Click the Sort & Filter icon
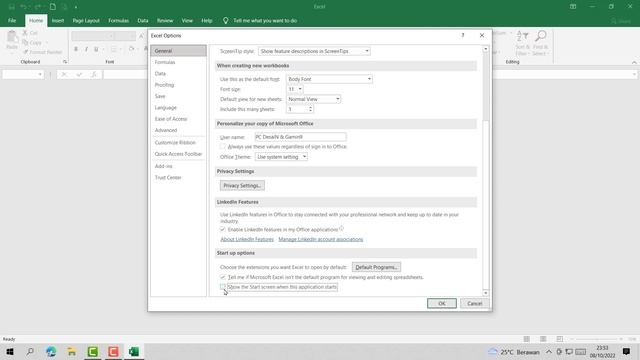640x360 pixels. coord(522,37)
